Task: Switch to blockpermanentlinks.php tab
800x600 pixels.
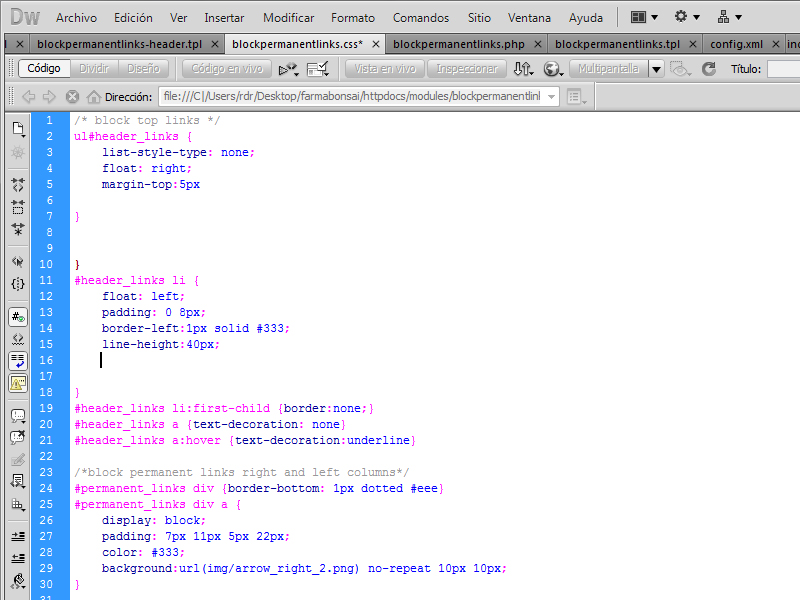Action: [x=459, y=44]
